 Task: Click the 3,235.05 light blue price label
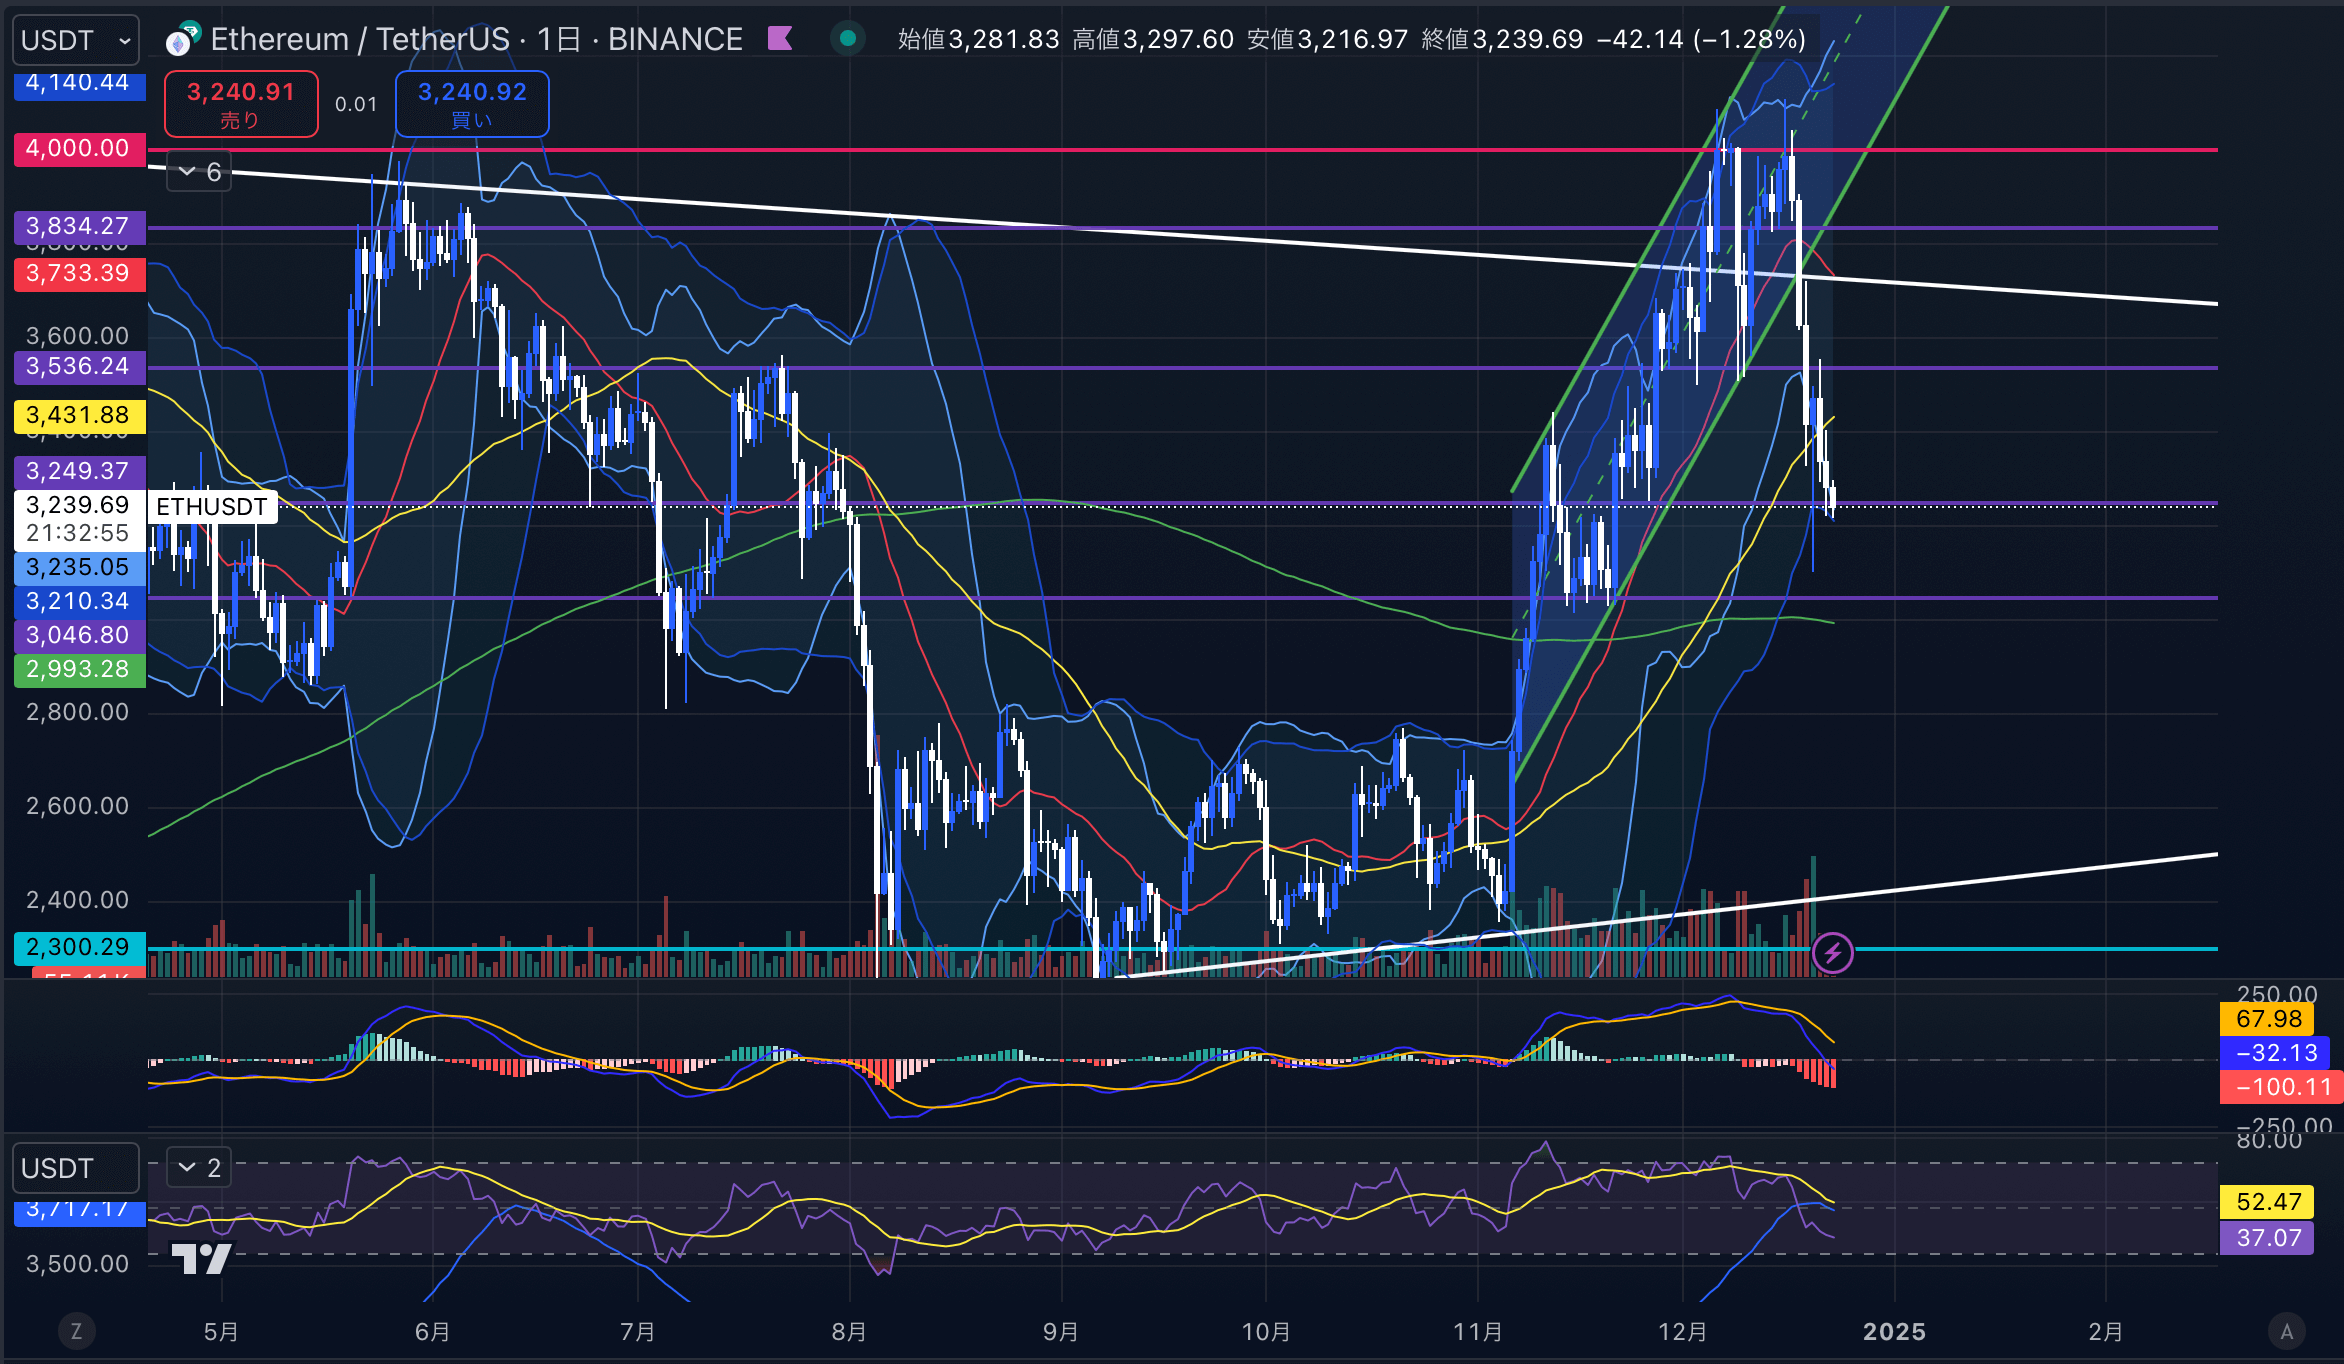click(x=79, y=568)
